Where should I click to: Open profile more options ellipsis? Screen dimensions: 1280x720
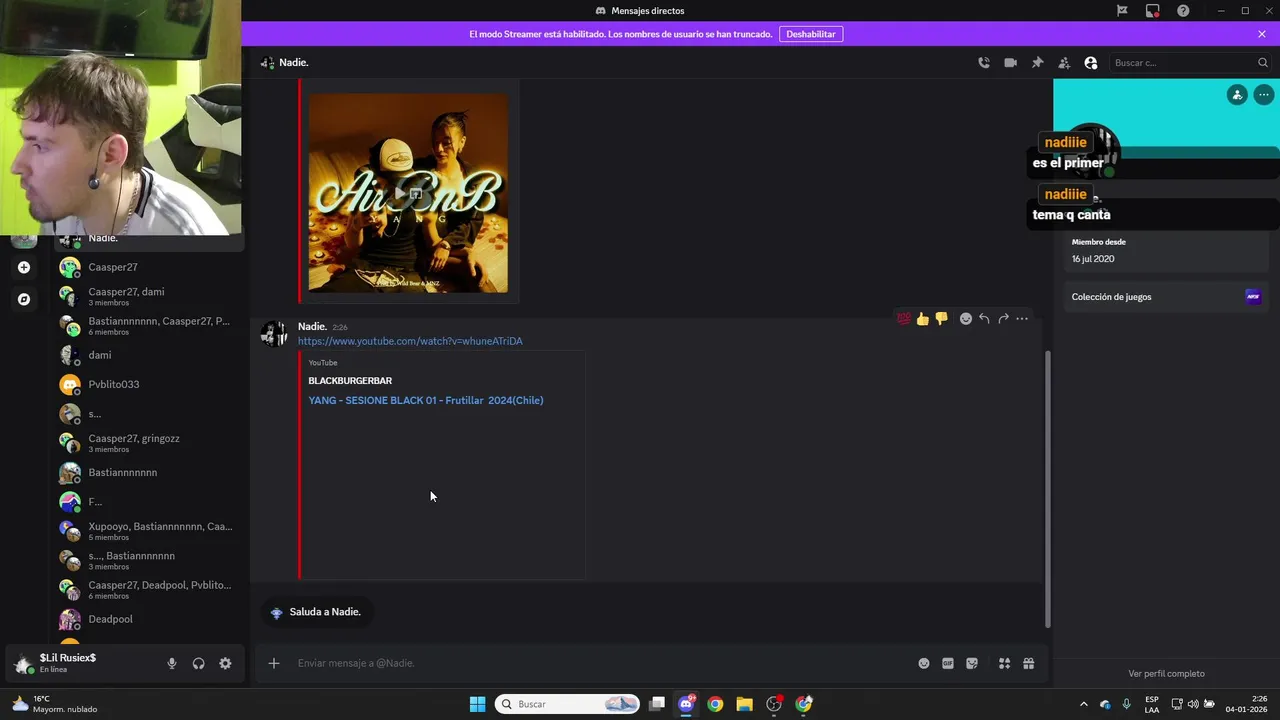point(1264,95)
